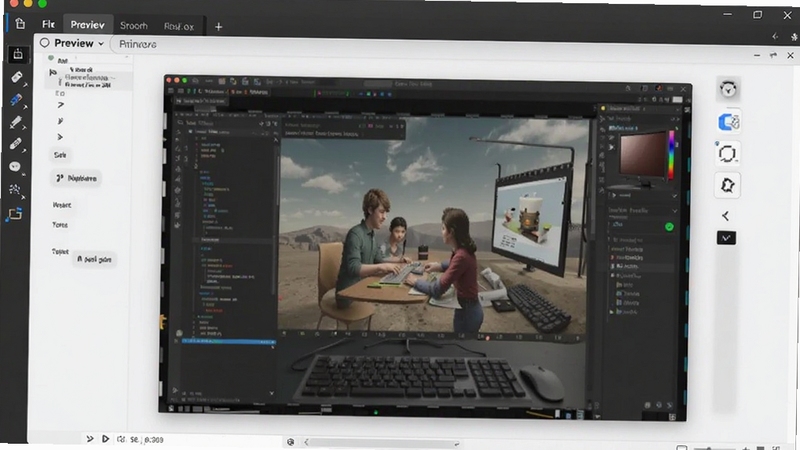Open the folder with music note icon

pos(14,215)
